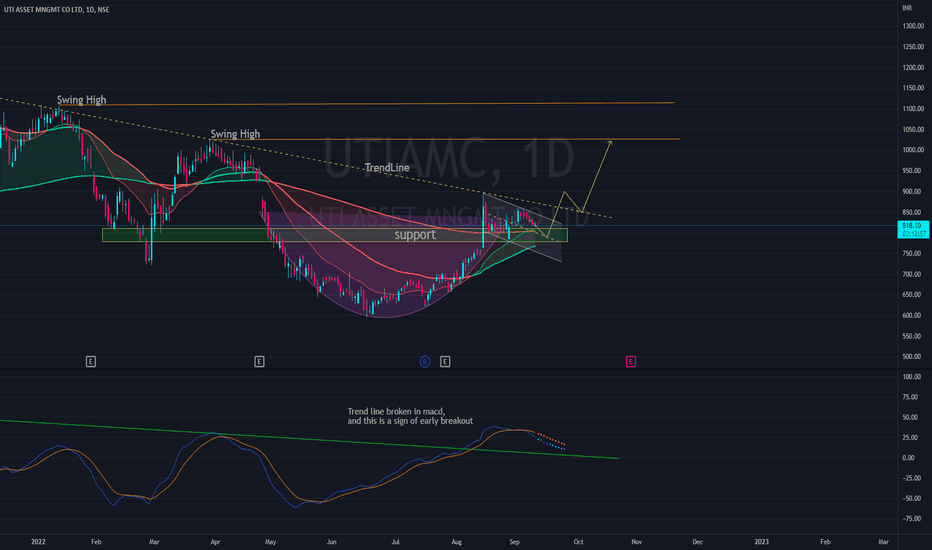Select the 'Trend line broken in macd' note
The image size is (932, 550).
(410, 416)
